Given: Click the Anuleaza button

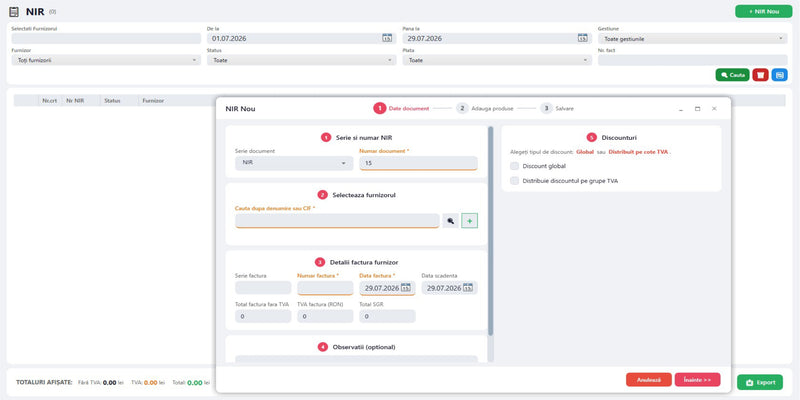Looking at the screenshot, I should click(x=650, y=380).
